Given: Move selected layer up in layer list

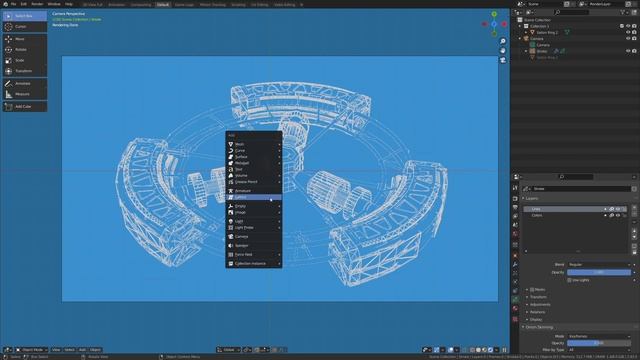Looking at the screenshot, I should [634, 231].
